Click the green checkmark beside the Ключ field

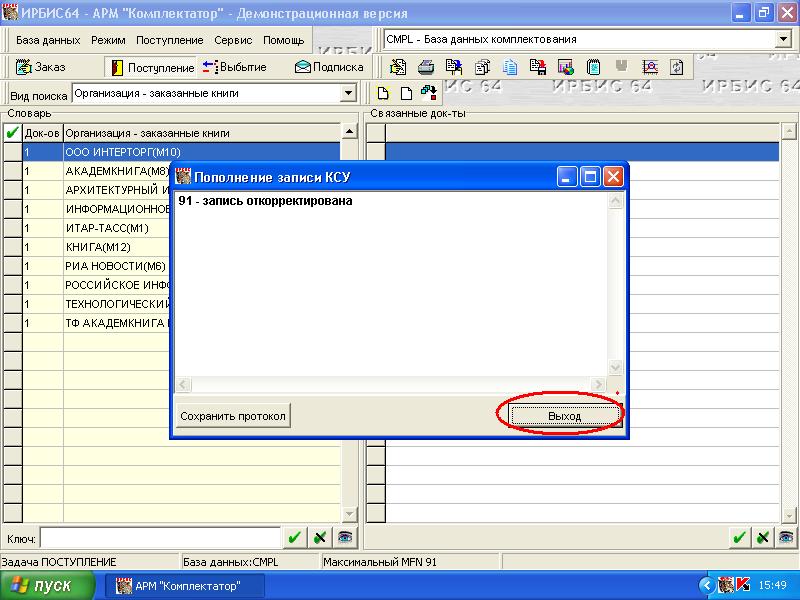tap(294, 537)
